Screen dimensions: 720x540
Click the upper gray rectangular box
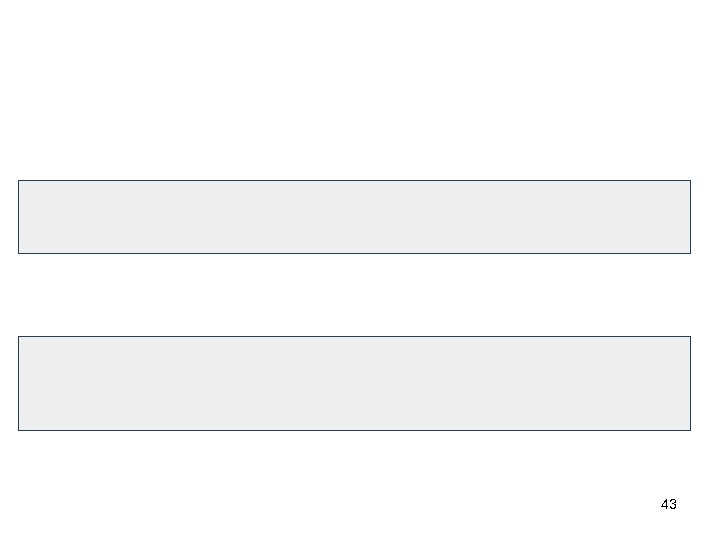tap(354, 216)
